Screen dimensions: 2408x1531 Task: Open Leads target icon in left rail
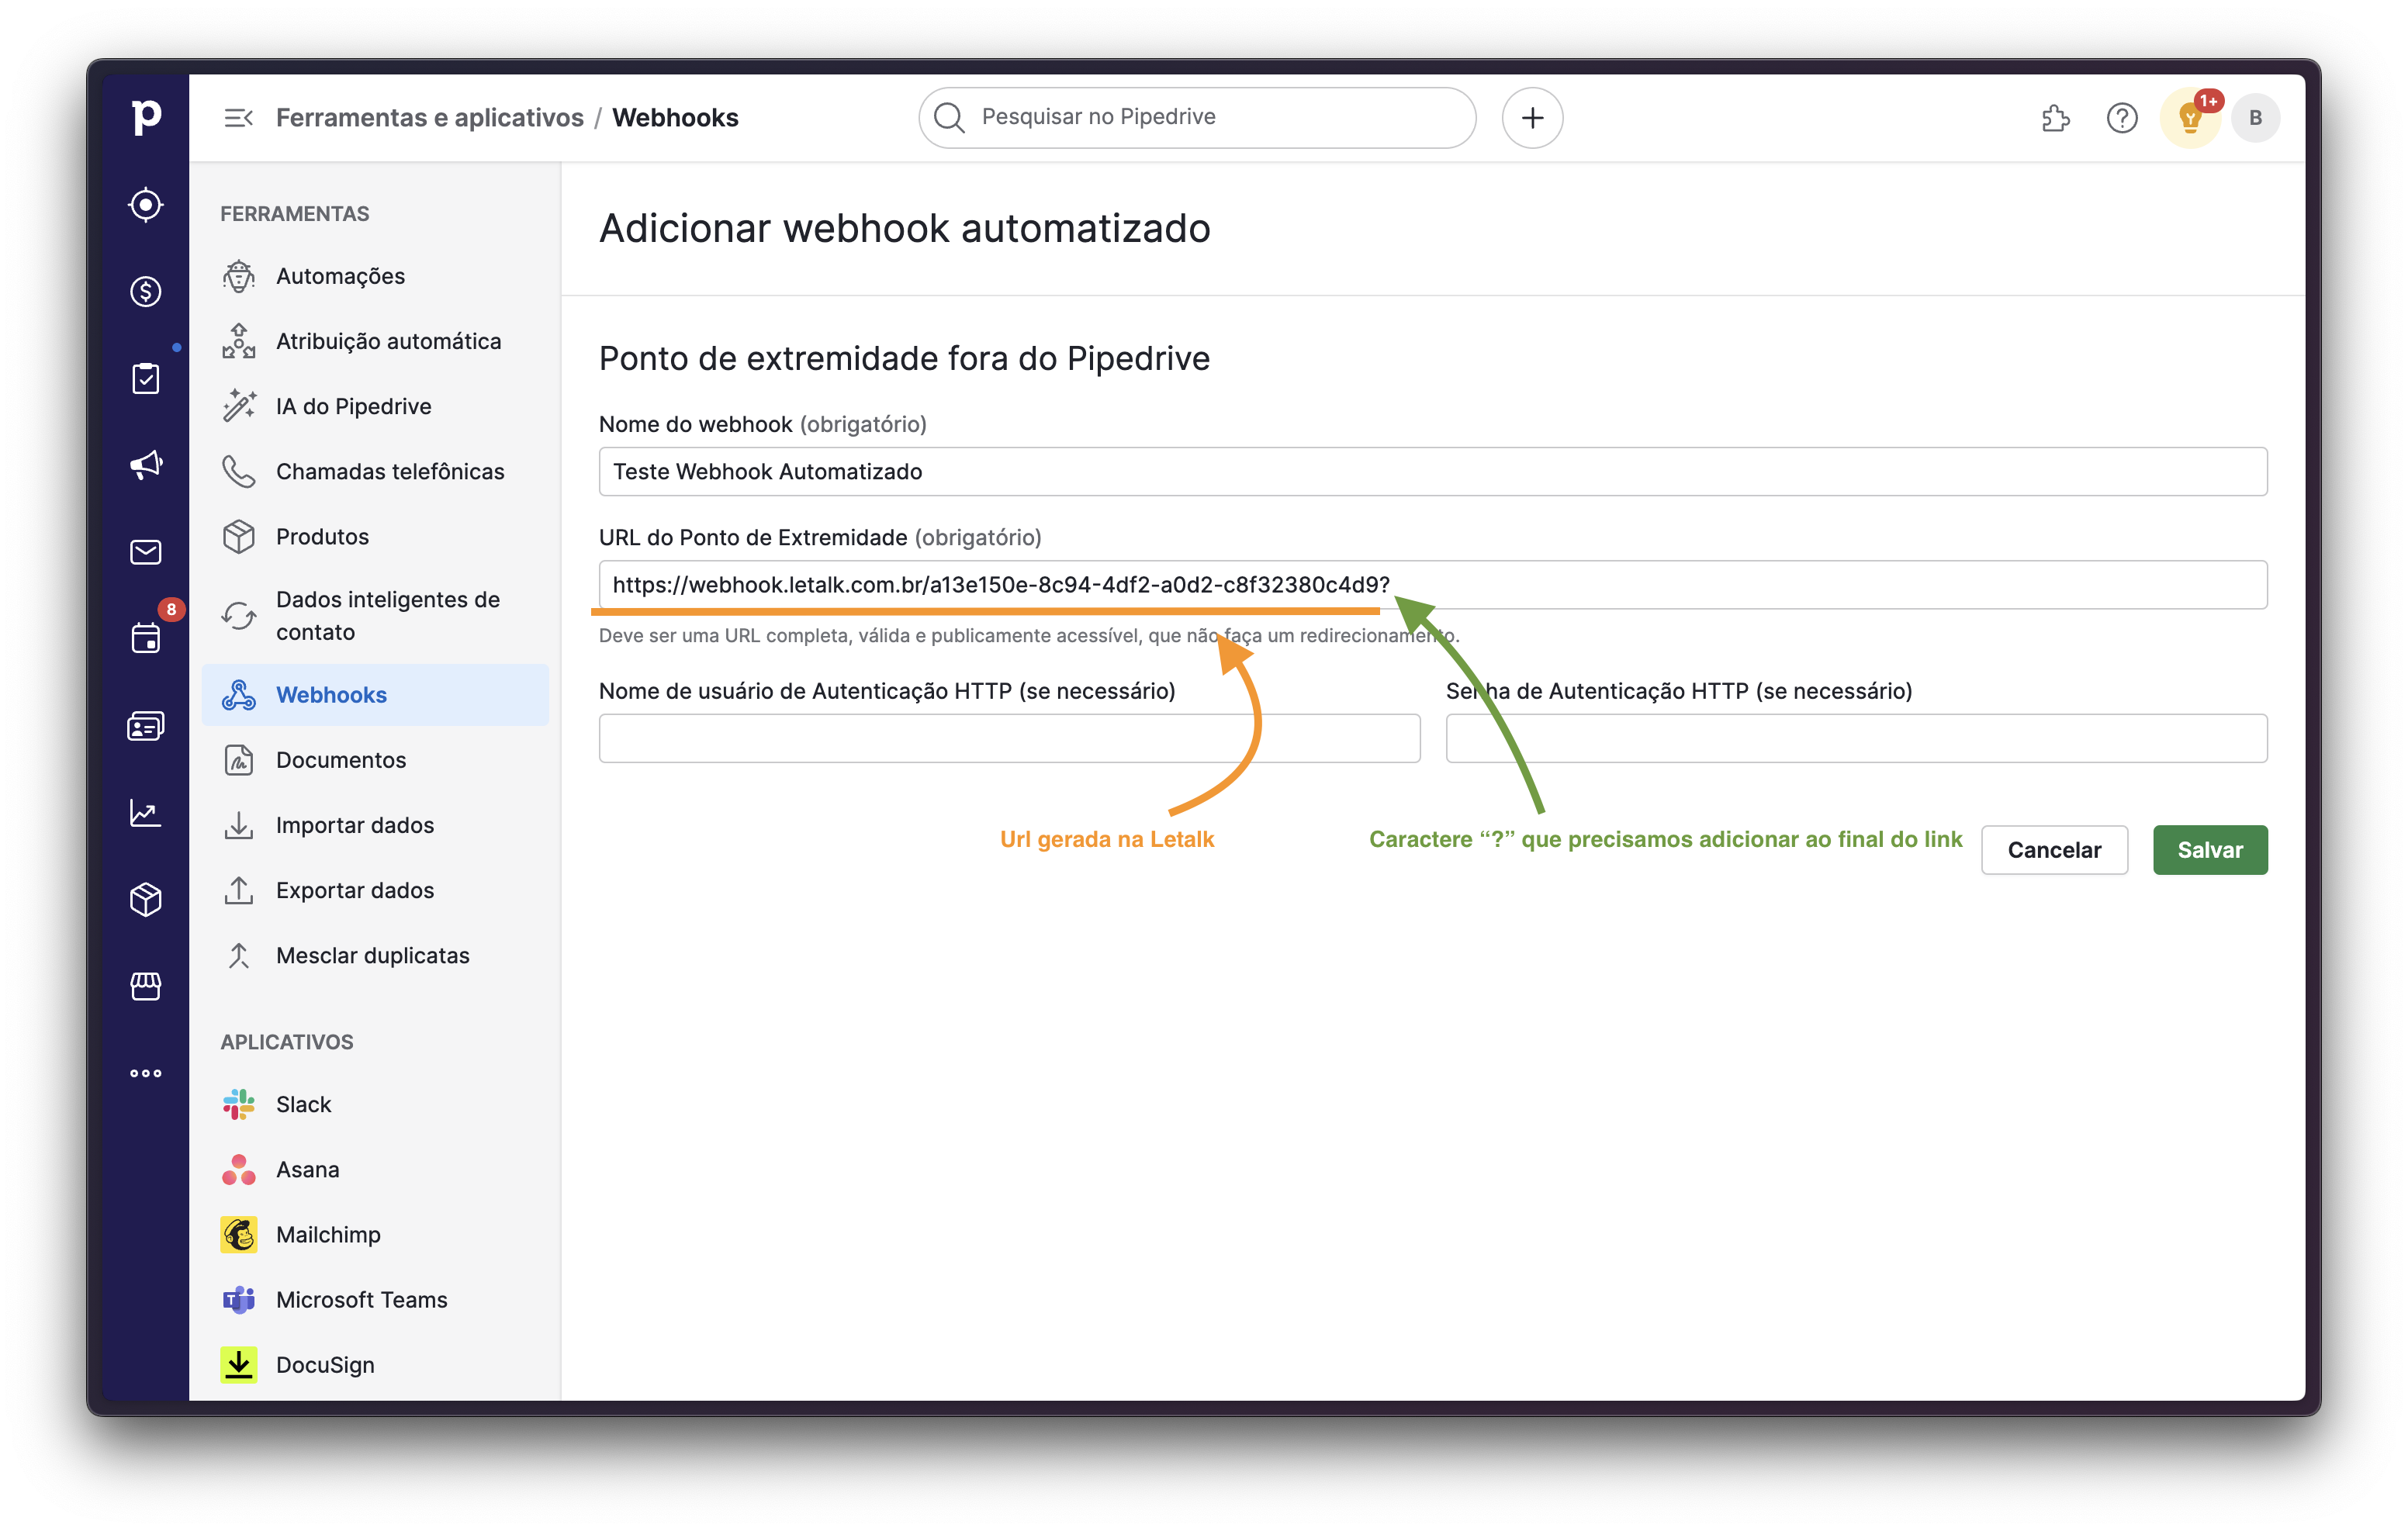146,205
